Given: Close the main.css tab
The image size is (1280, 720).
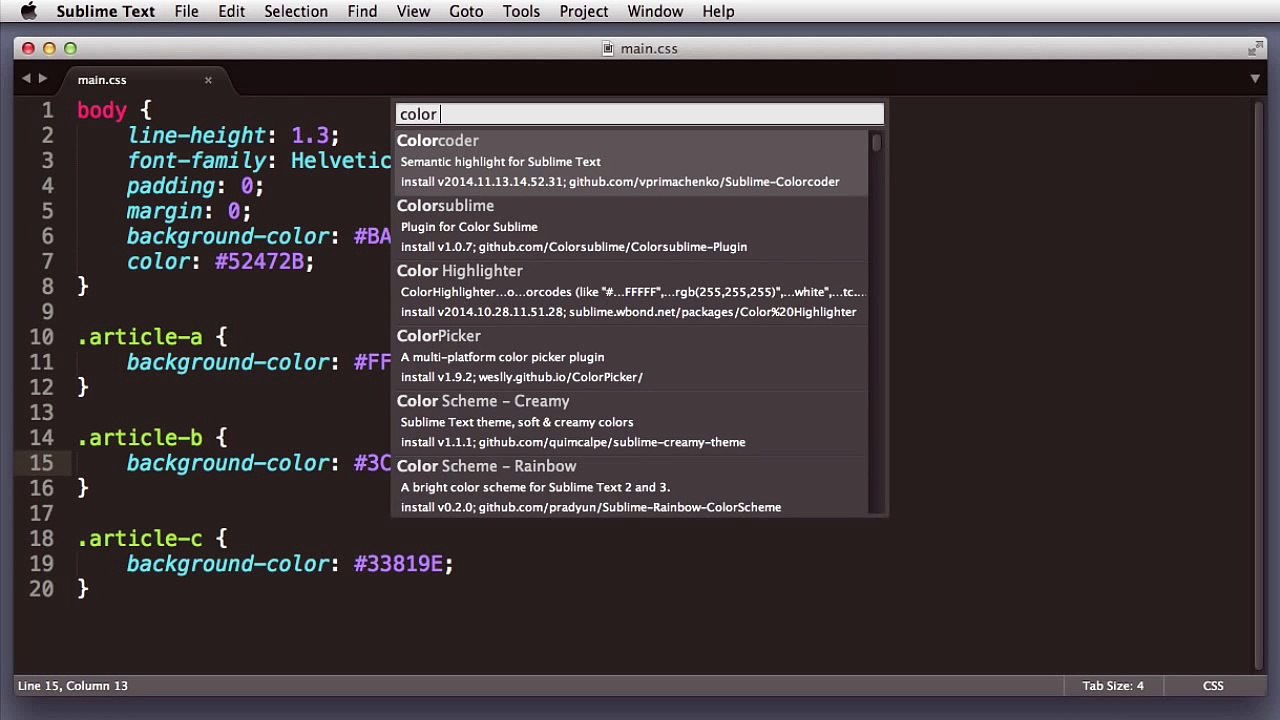Looking at the screenshot, I should (x=208, y=80).
